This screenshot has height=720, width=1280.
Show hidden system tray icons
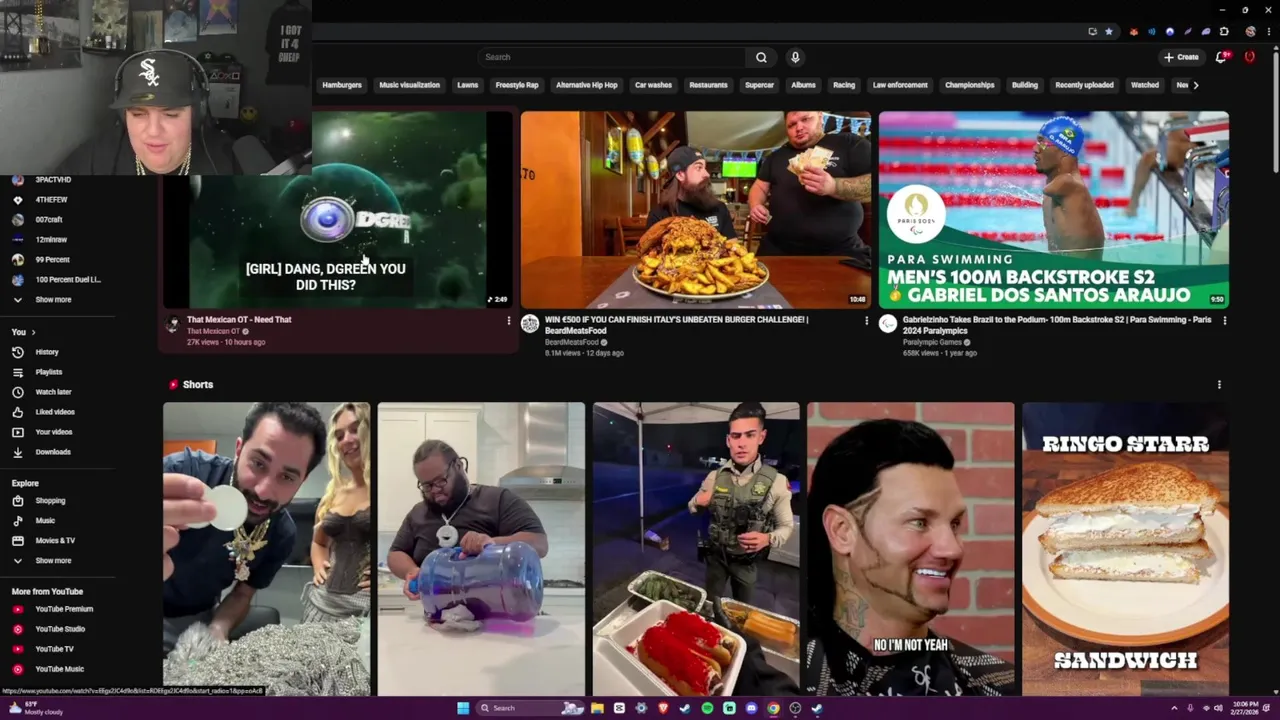[1174, 708]
